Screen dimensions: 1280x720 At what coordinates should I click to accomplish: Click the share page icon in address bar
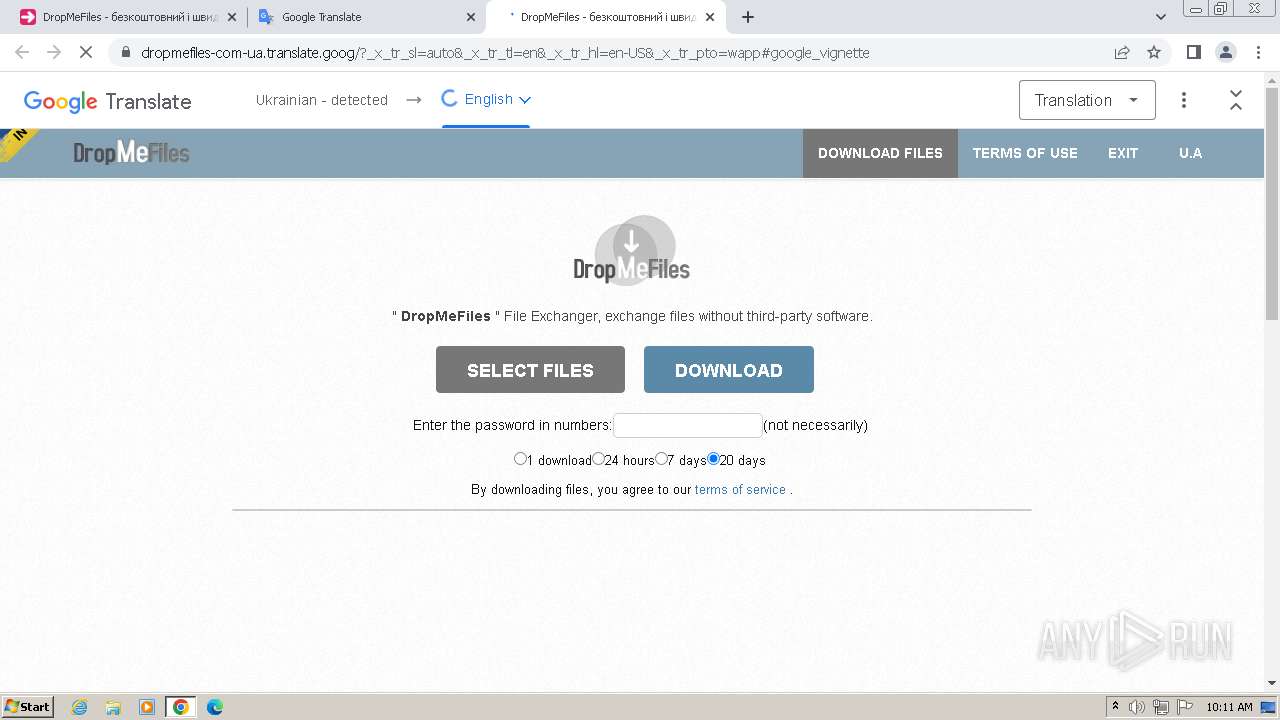pyautogui.click(x=1122, y=52)
